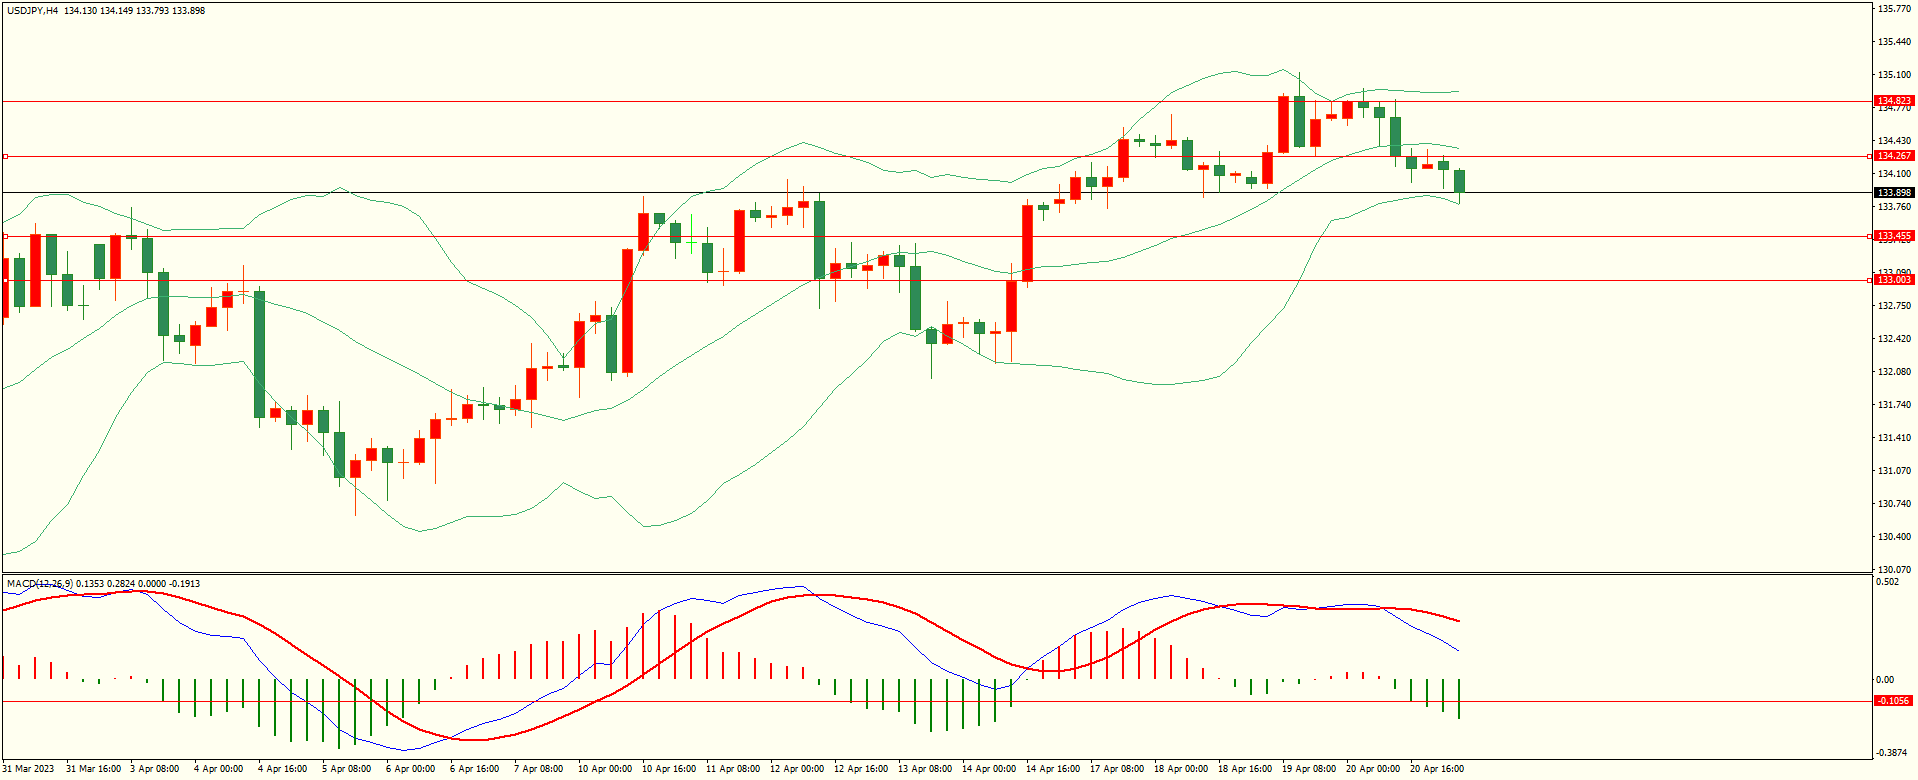Screen dimensions: 1918x780
Task: Click the 31 Mar 2023 time label
Action: click(x=28, y=769)
